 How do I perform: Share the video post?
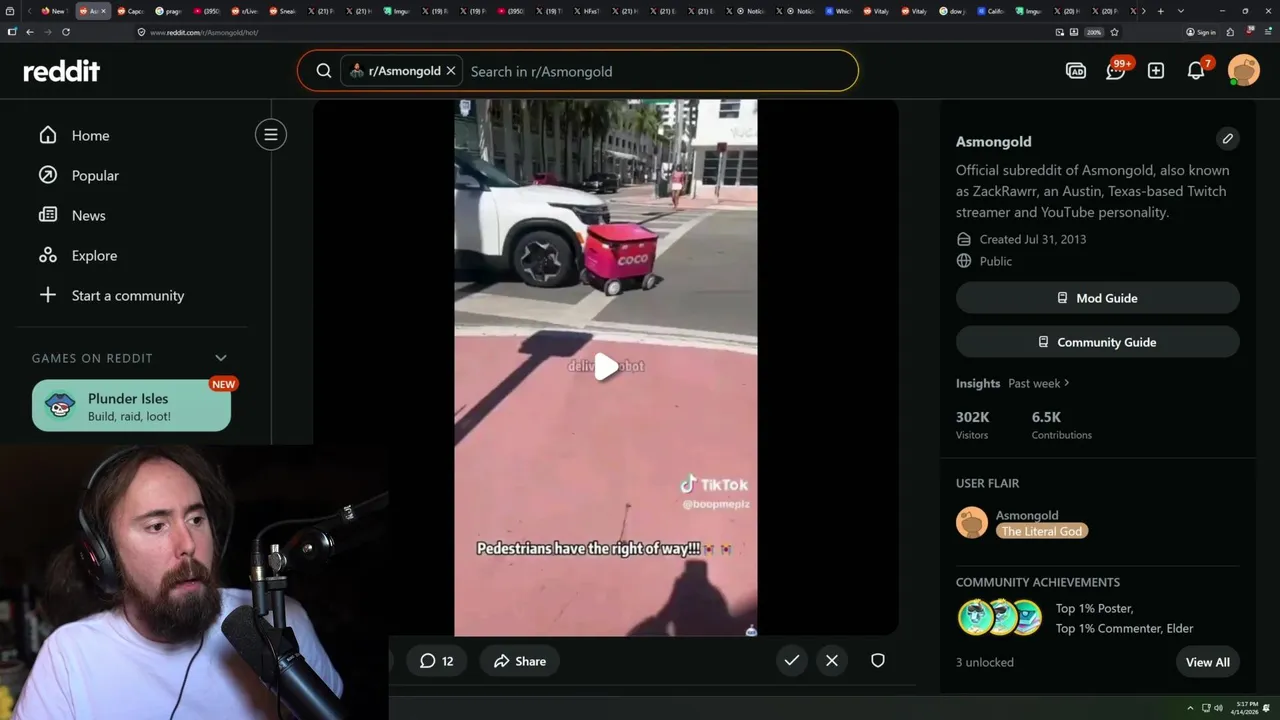click(520, 661)
